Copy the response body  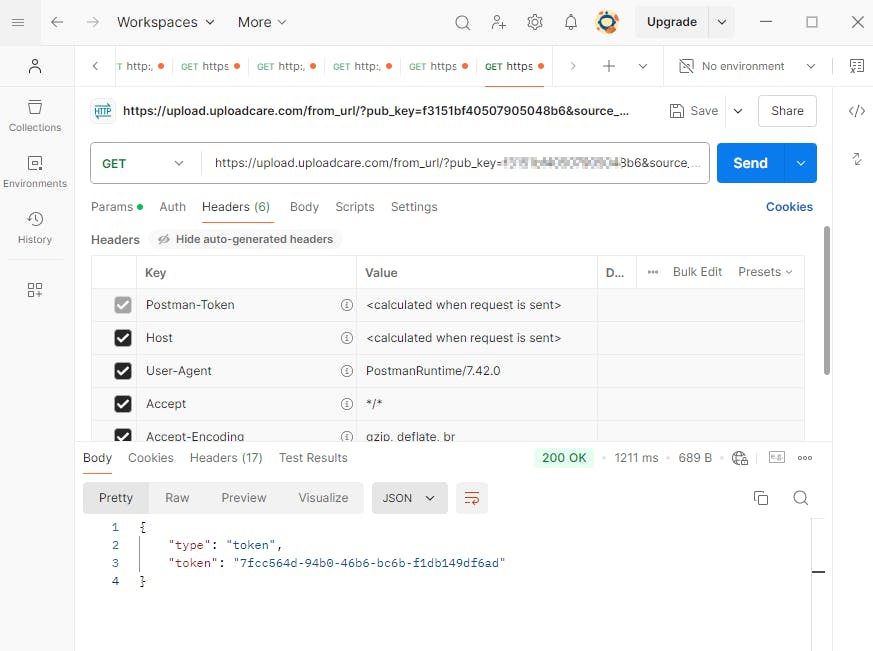761,498
